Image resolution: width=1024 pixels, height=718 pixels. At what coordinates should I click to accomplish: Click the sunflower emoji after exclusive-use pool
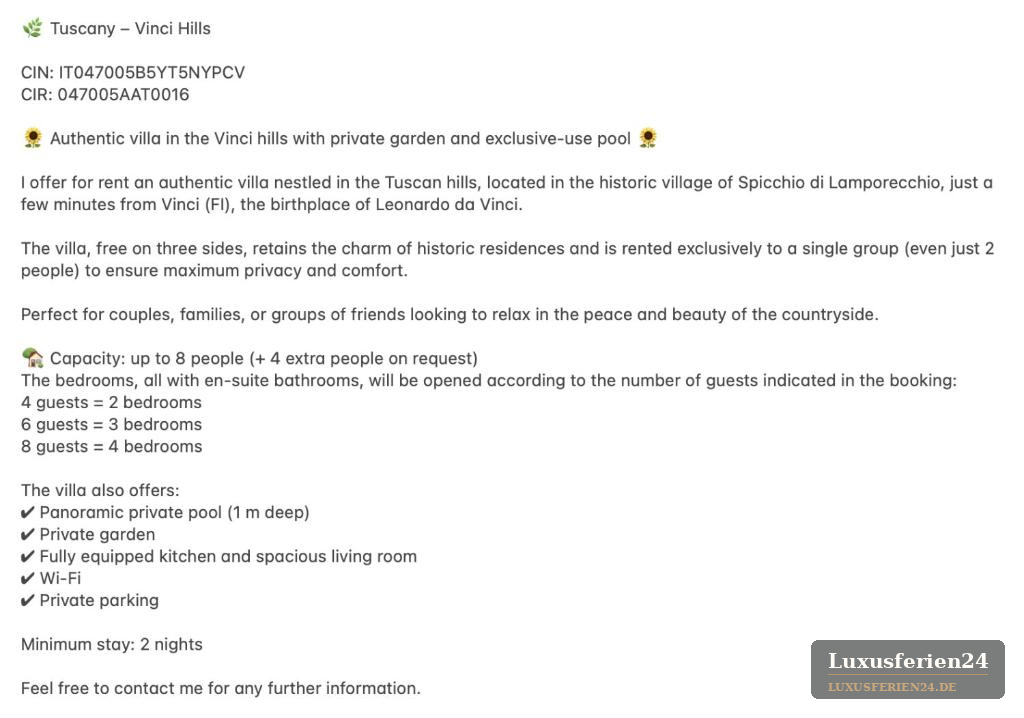click(x=648, y=138)
